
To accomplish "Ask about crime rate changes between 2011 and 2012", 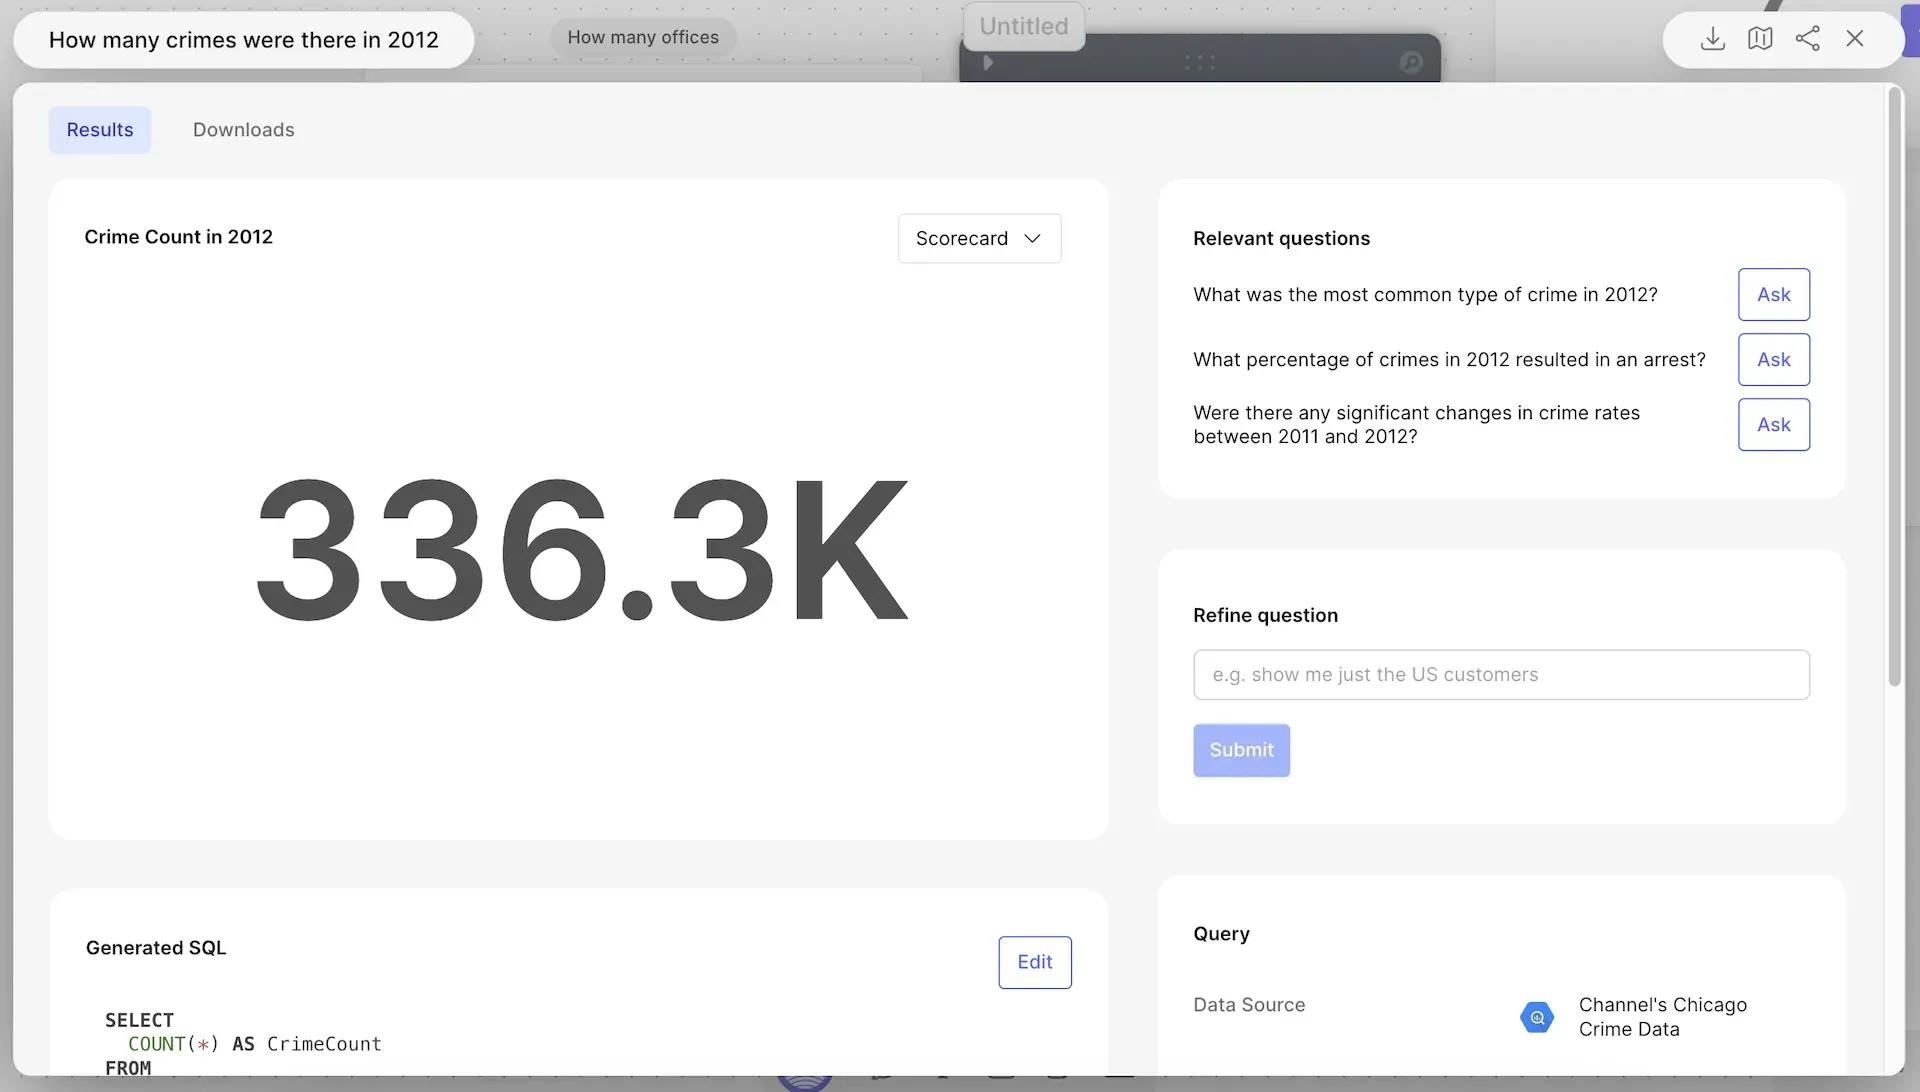I will click(x=1773, y=425).
